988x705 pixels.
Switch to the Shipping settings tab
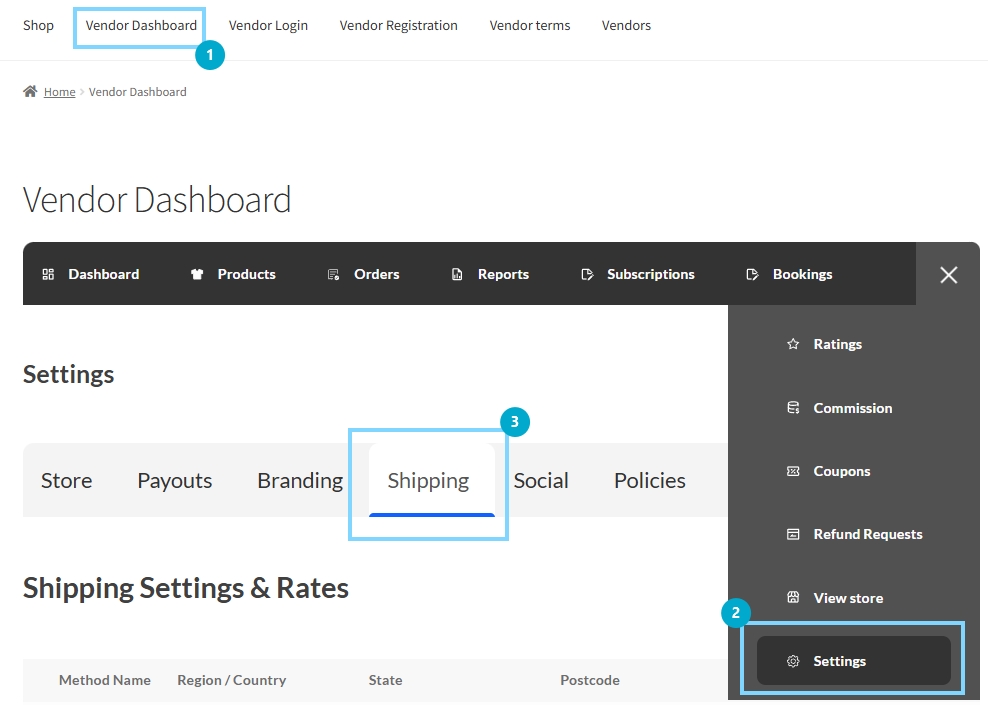tap(428, 481)
